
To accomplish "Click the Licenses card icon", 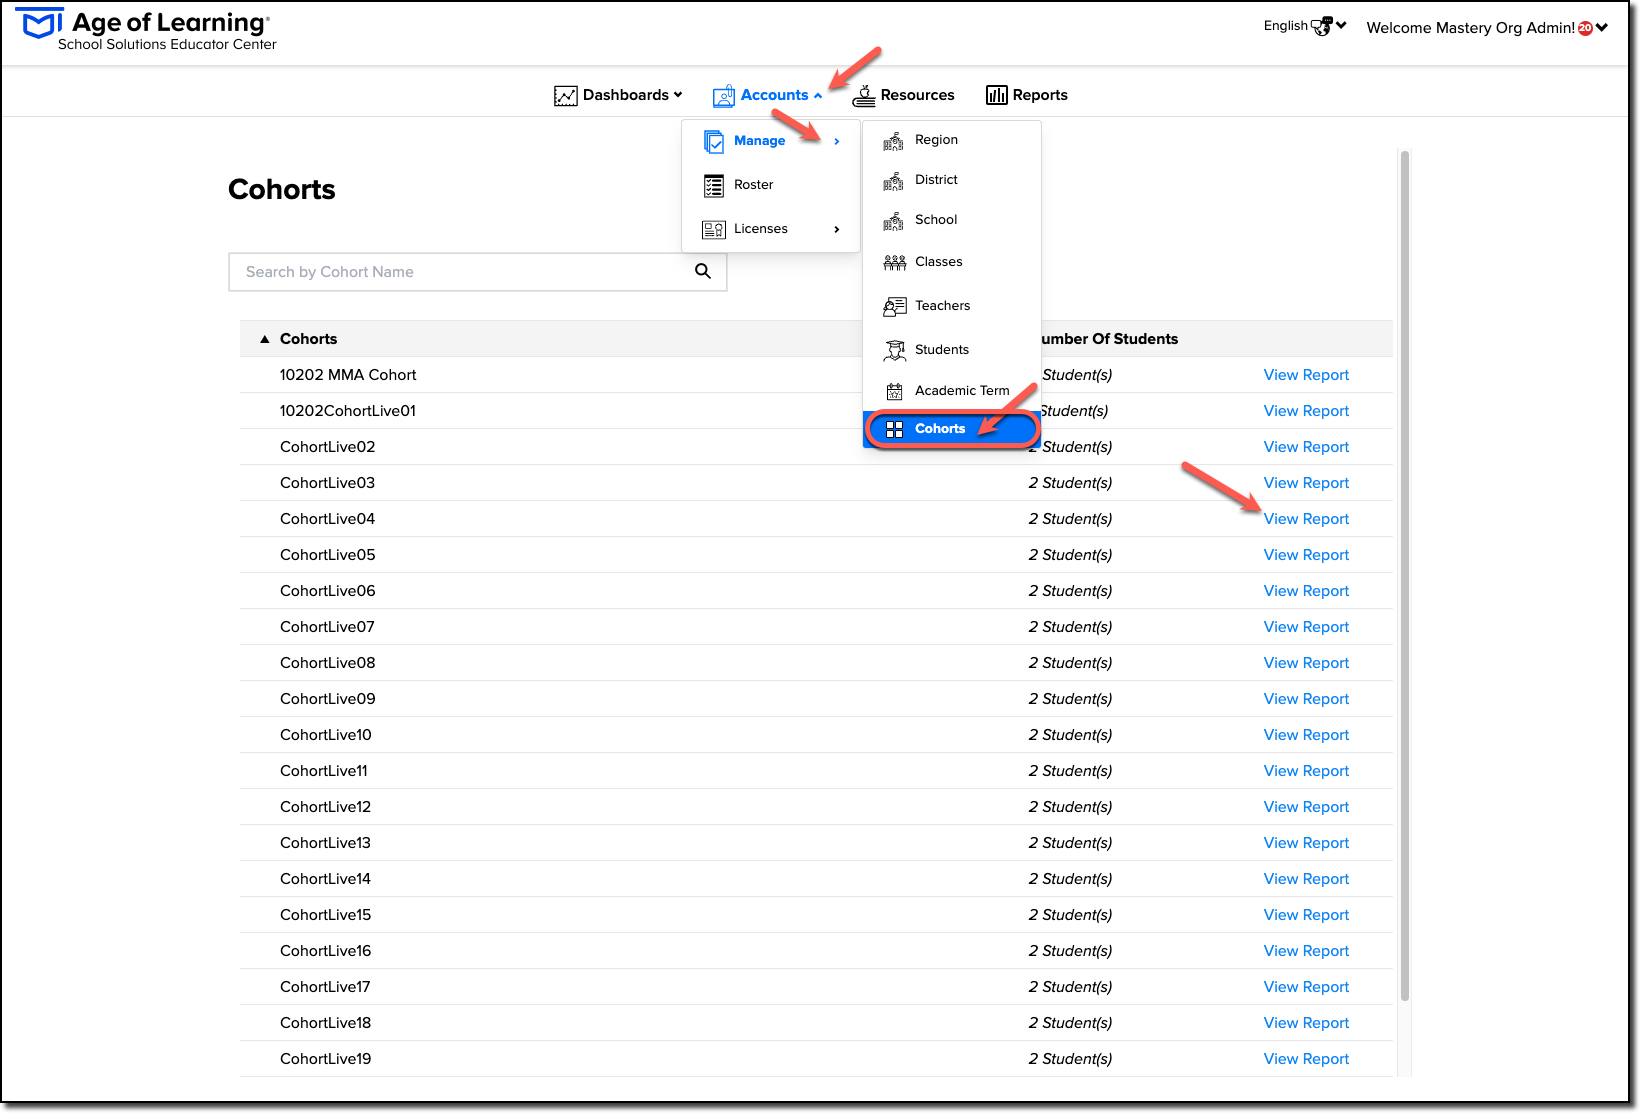I will coord(714,230).
